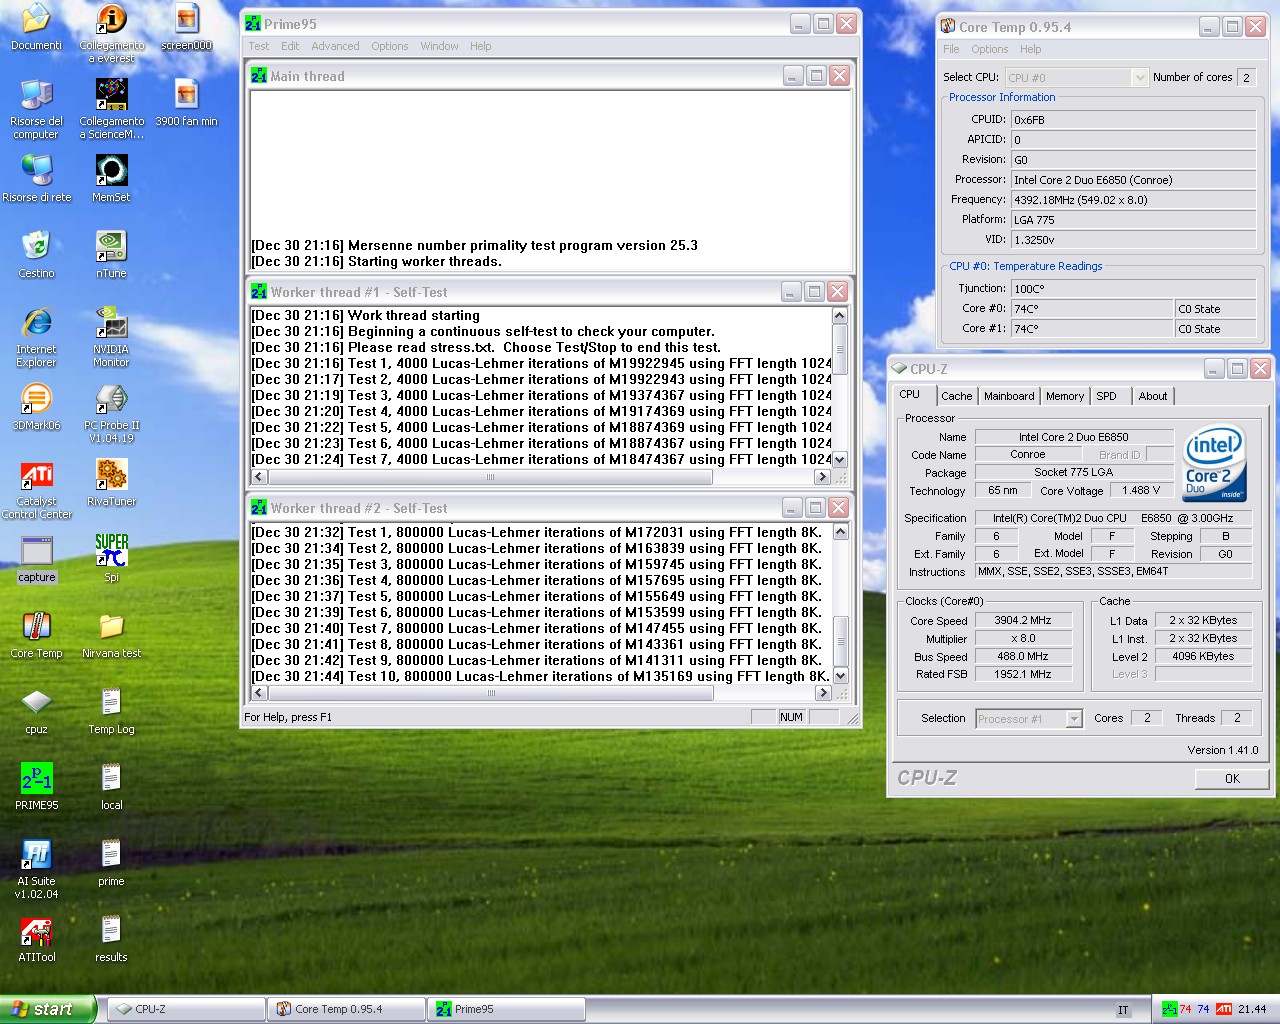Click the Prime95 tray icon in system tray
This screenshot has width=1280, height=1024.
tap(1169, 1009)
